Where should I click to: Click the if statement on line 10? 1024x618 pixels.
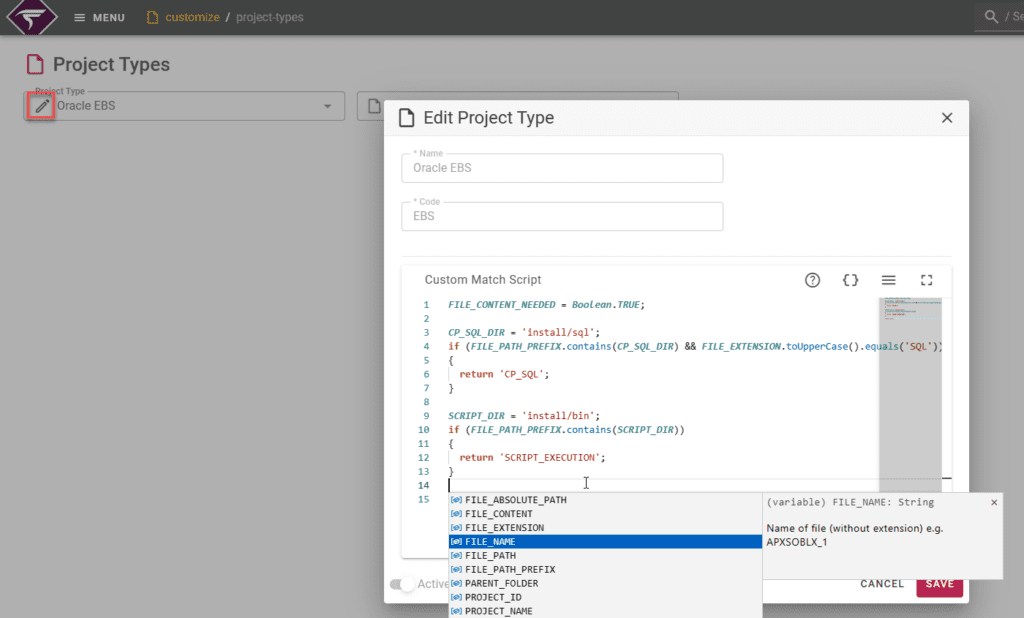pyautogui.click(x=566, y=430)
